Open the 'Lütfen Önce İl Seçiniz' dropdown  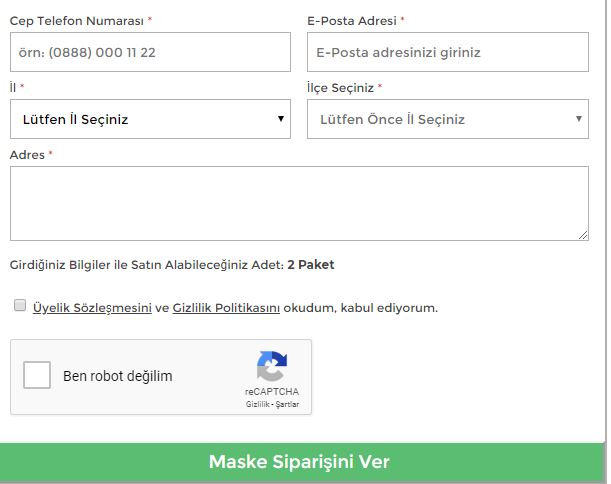[447, 119]
